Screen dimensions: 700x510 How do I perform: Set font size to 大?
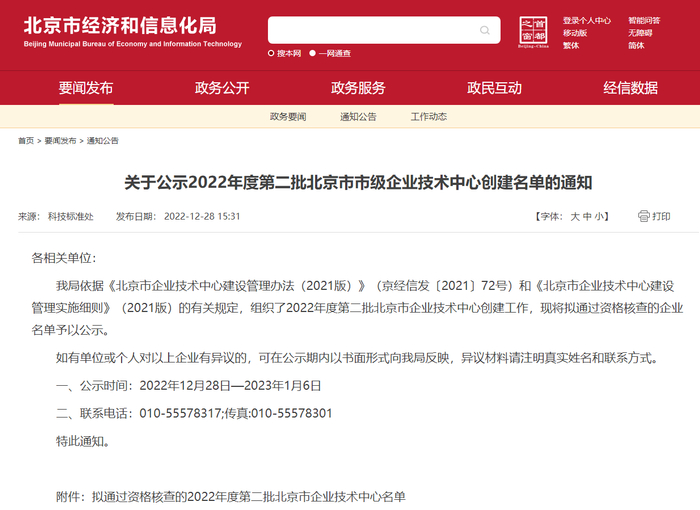[x=575, y=217]
